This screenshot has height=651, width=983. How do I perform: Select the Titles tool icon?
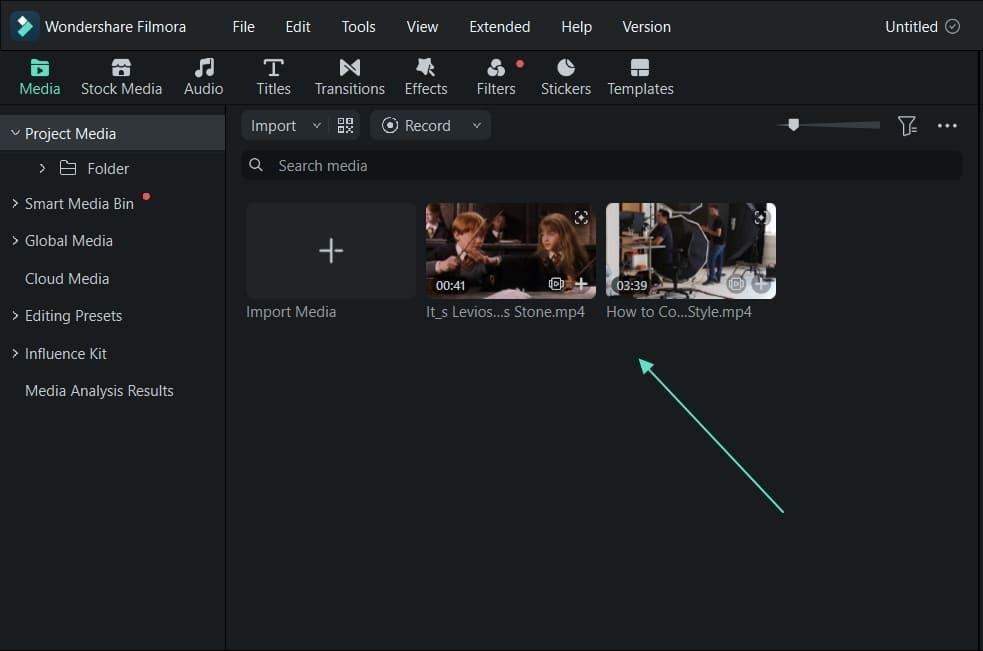(x=273, y=67)
